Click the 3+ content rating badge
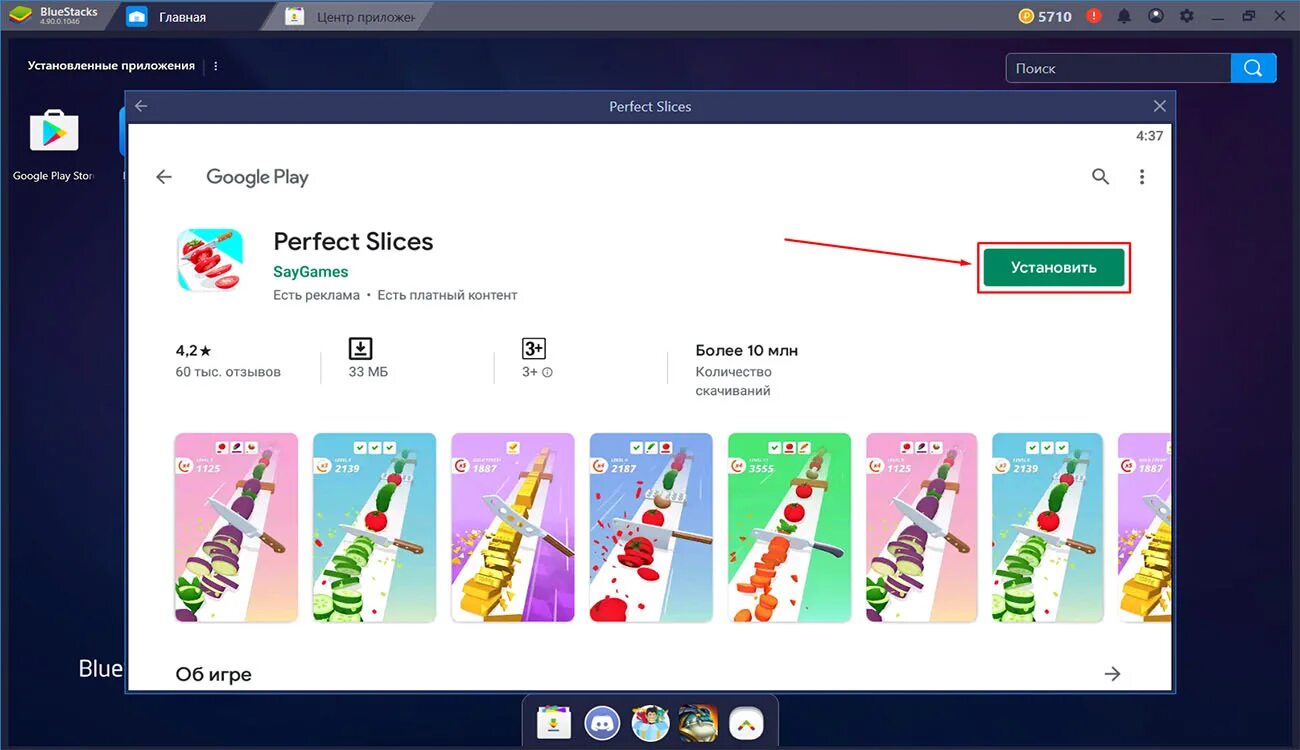This screenshot has width=1300, height=750. point(534,348)
